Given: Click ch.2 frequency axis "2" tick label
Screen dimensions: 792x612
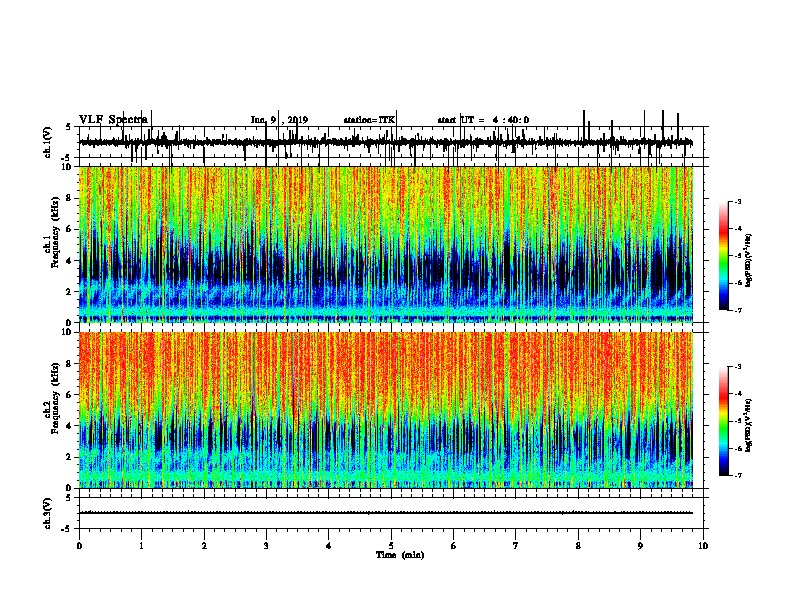Looking at the screenshot, I should pyautogui.click(x=70, y=457).
